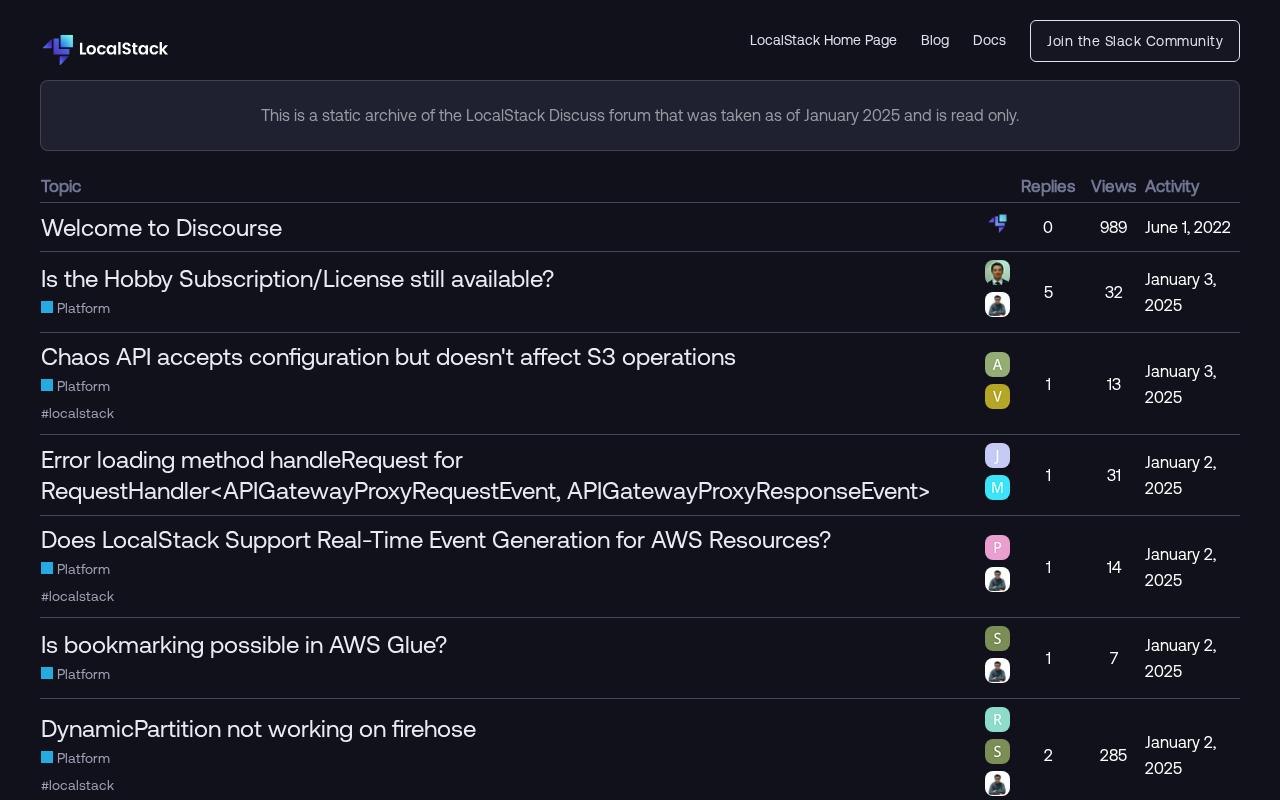Open 'DynamicPartition not working on firehose' topic
Image resolution: width=1280 pixels, height=800 pixels.
pos(258,729)
